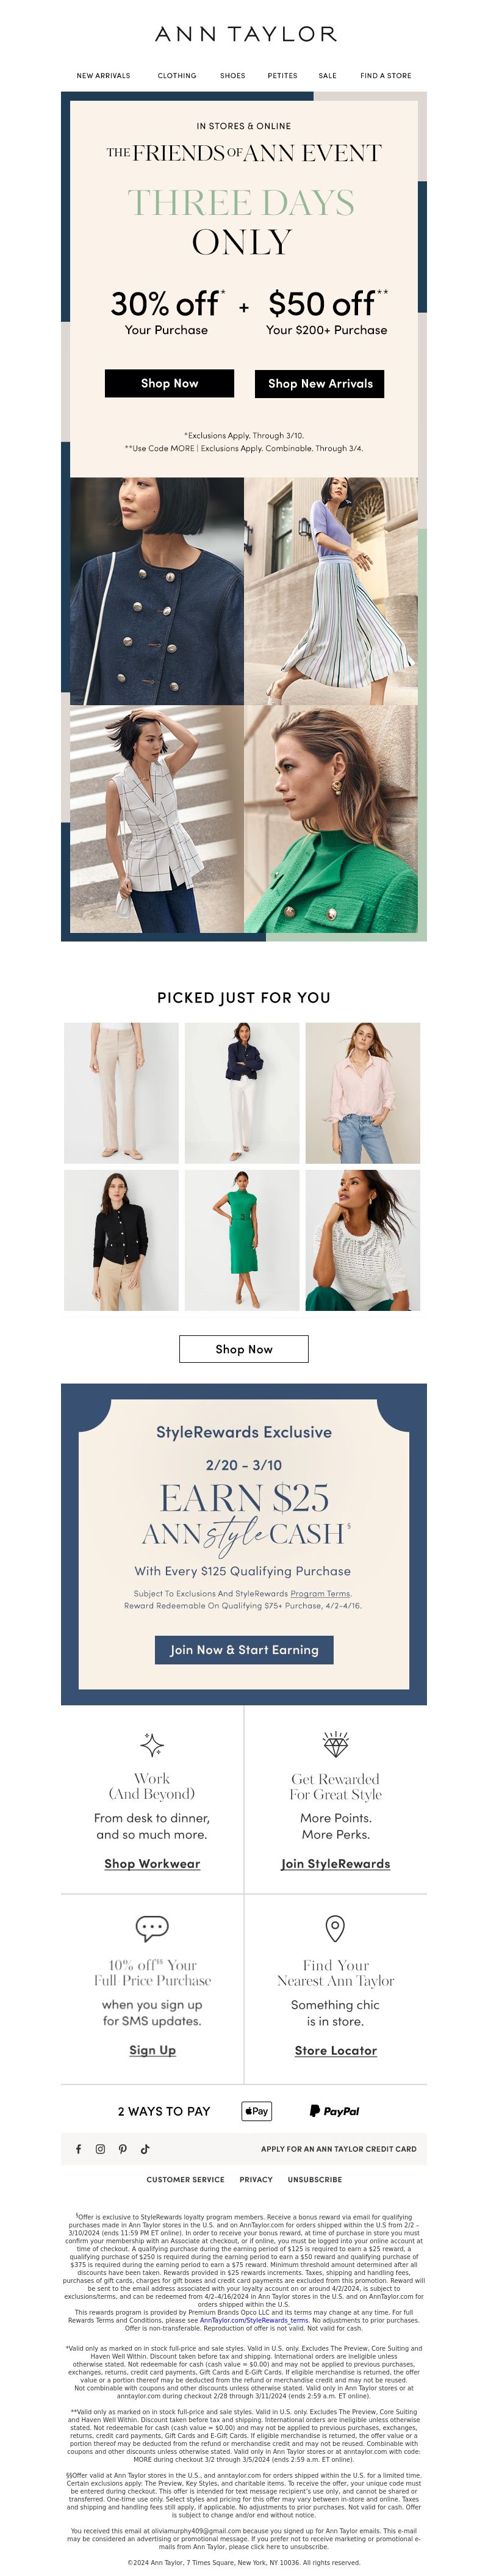The width and height of the screenshot is (488, 2576).
Task: Open the Pinterest social icon
Action: 122,2148
